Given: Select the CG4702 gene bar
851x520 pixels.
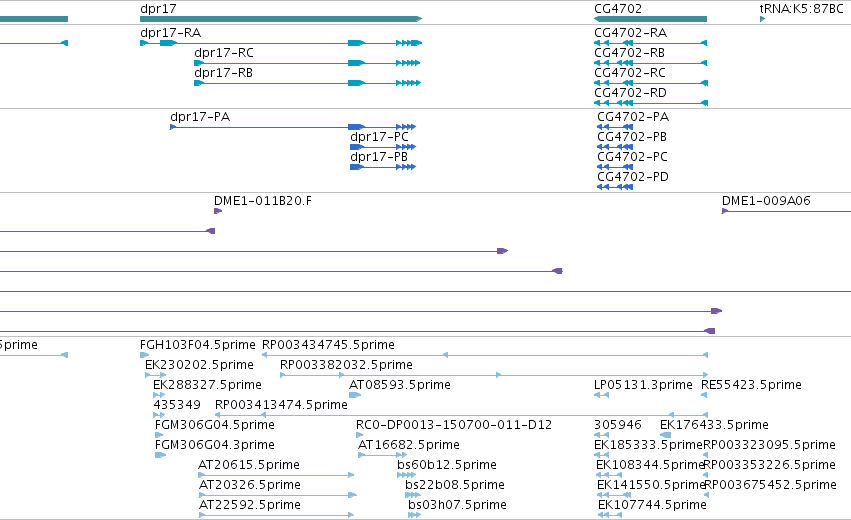Looking at the screenshot, I should [x=650, y=19].
